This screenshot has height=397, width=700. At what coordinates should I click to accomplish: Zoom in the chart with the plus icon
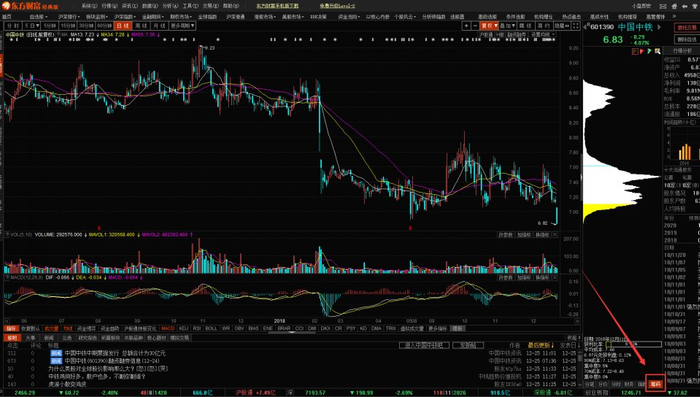(466, 26)
